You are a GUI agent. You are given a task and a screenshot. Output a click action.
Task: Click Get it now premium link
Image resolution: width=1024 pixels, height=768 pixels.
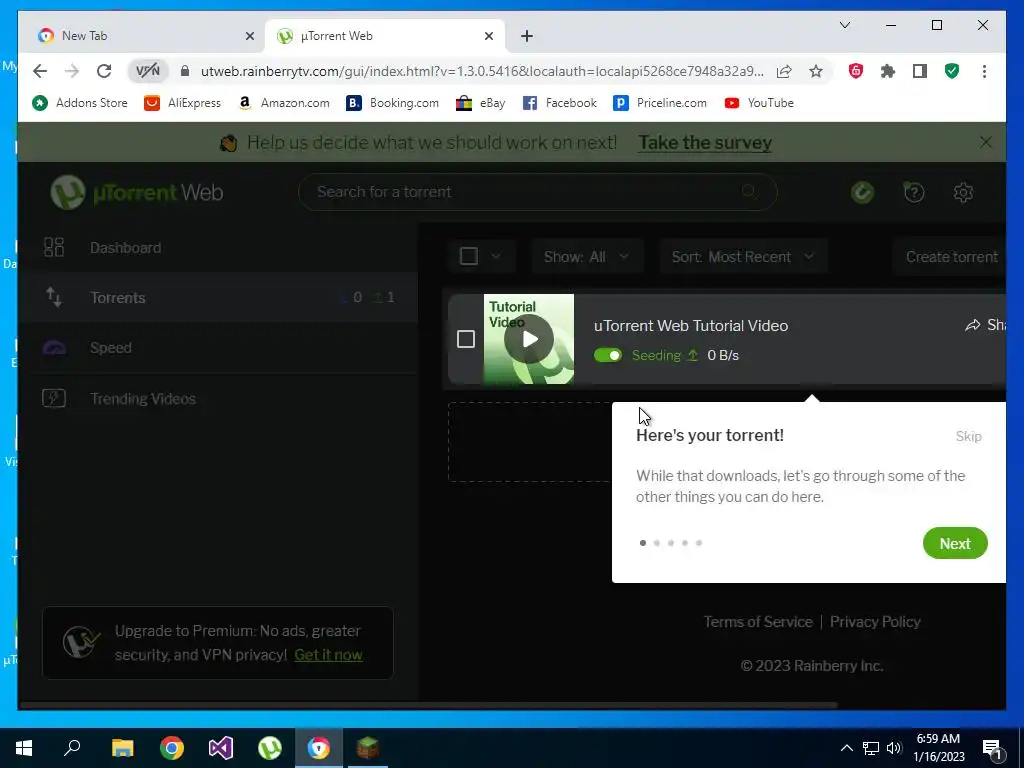pos(328,654)
